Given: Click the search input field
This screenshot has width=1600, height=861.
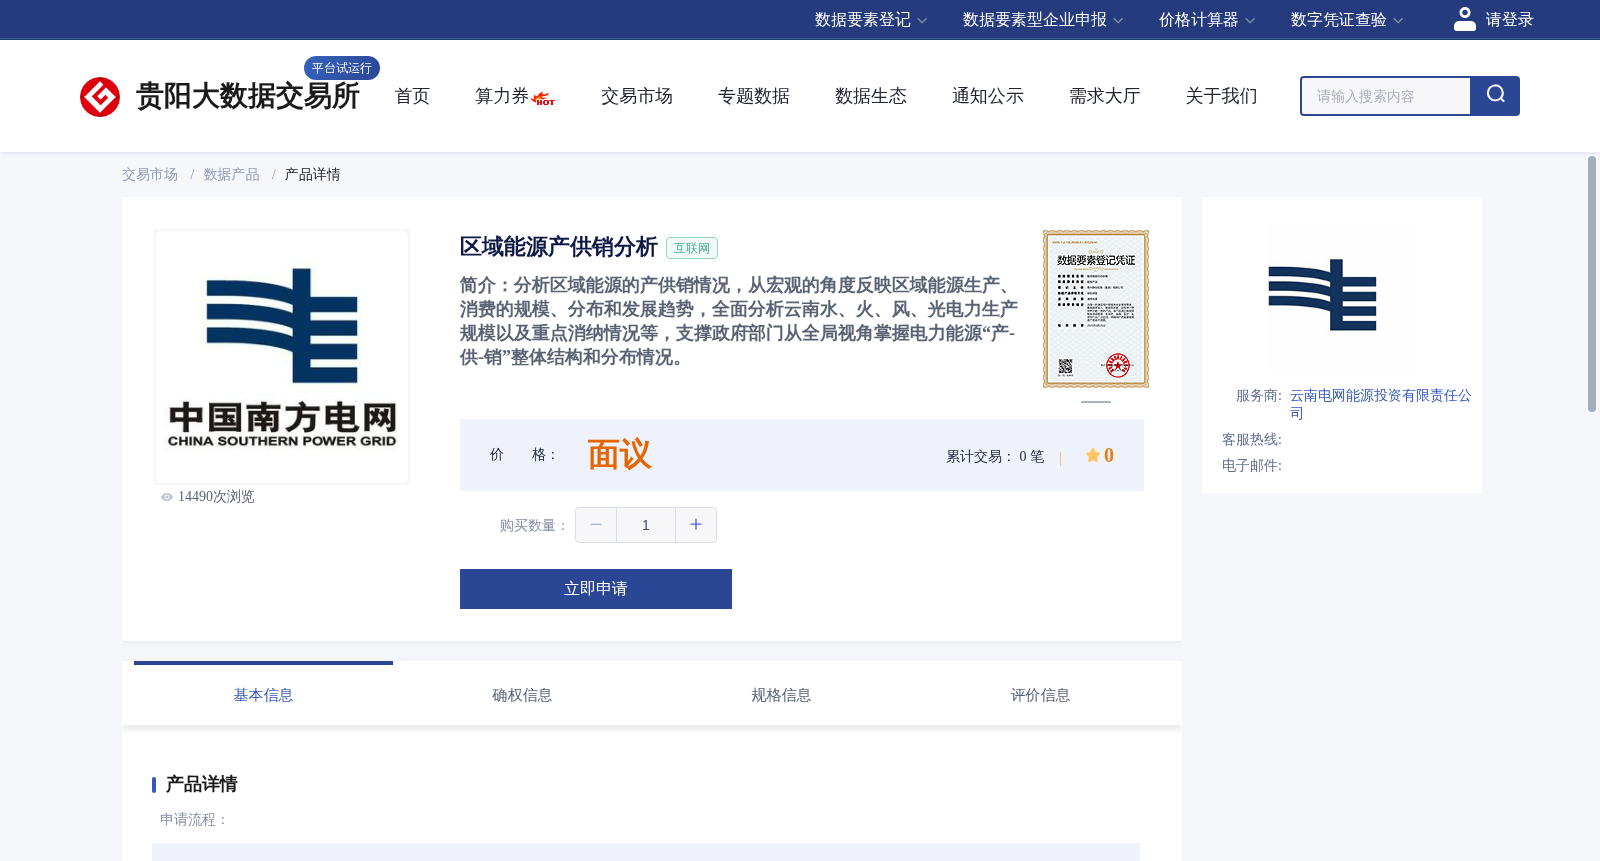Looking at the screenshot, I should click(1386, 96).
